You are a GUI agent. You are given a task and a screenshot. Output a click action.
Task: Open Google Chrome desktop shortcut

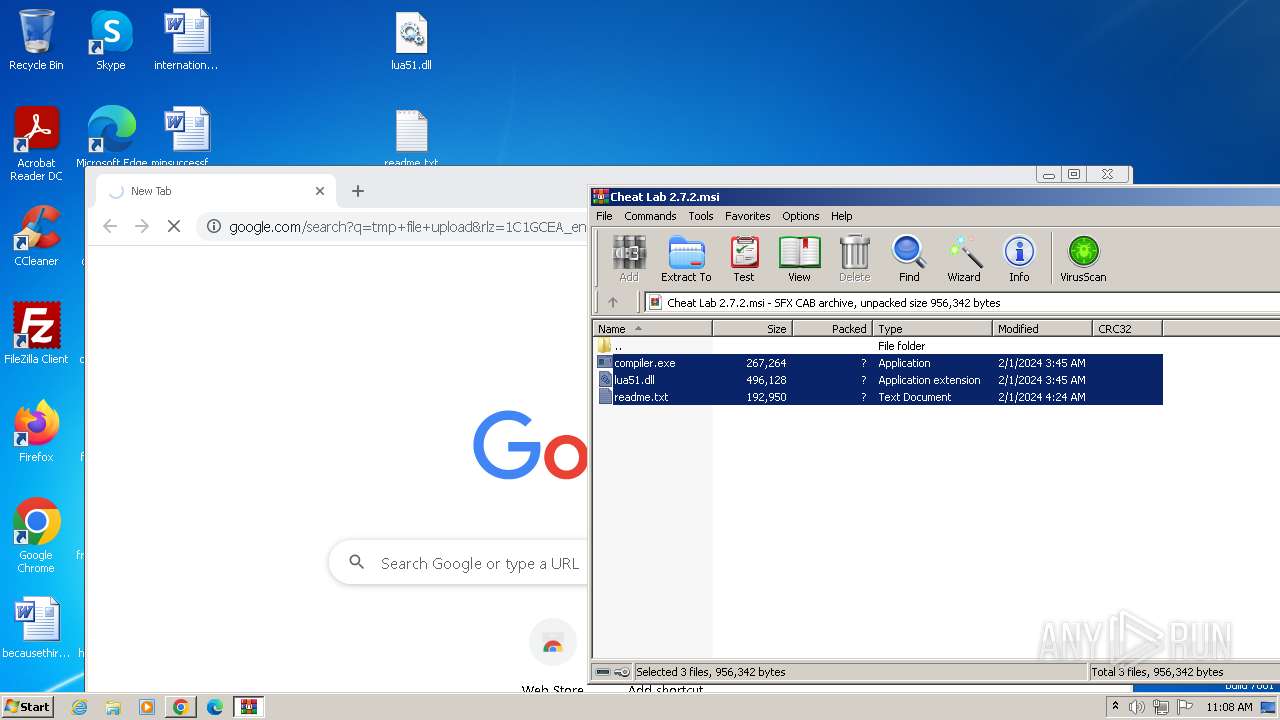tap(36, 536)
